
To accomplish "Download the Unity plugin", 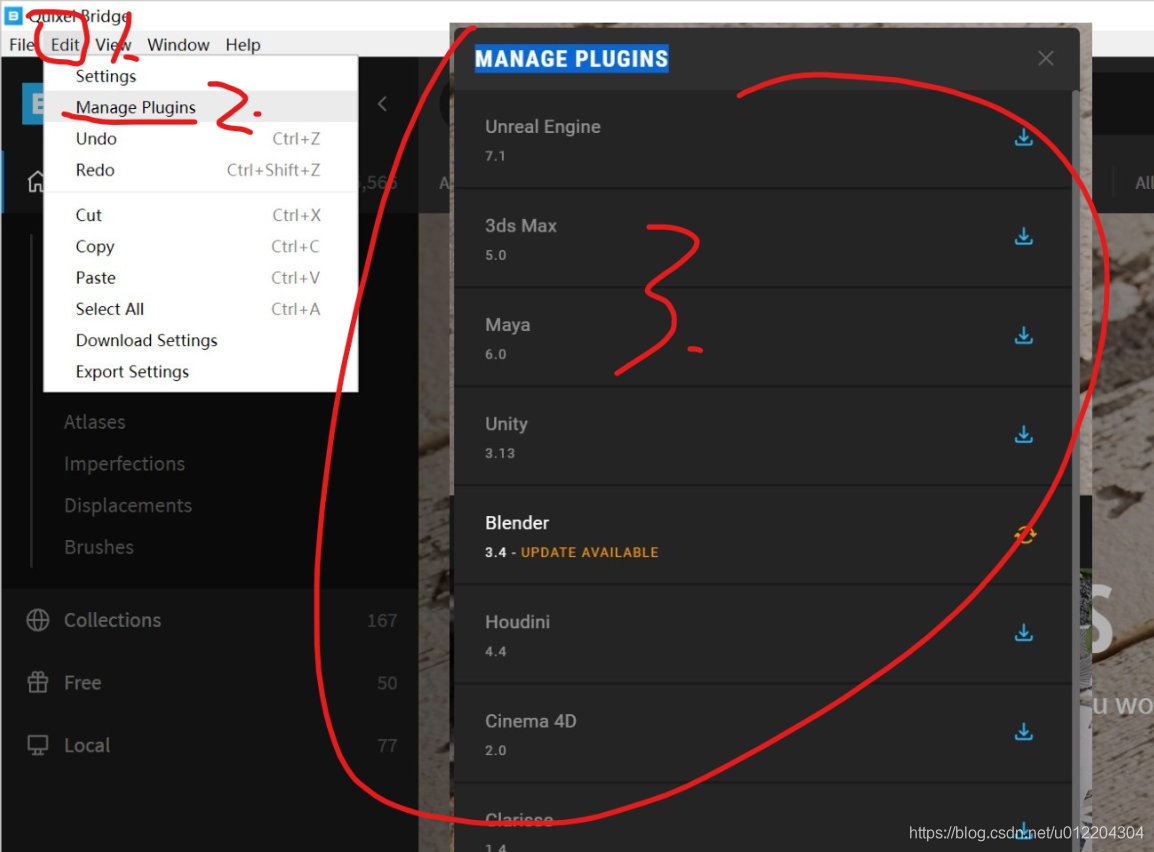I will tap(1023, 434).
